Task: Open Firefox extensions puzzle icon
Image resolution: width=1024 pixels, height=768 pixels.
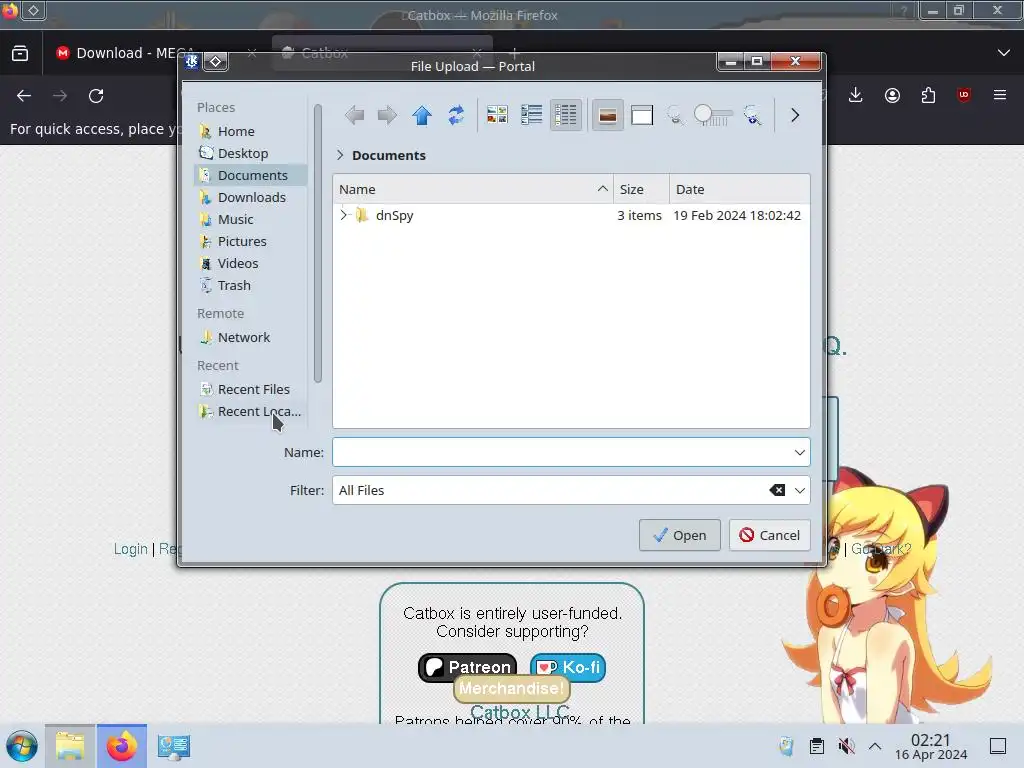Action: (x=928, y=95)
